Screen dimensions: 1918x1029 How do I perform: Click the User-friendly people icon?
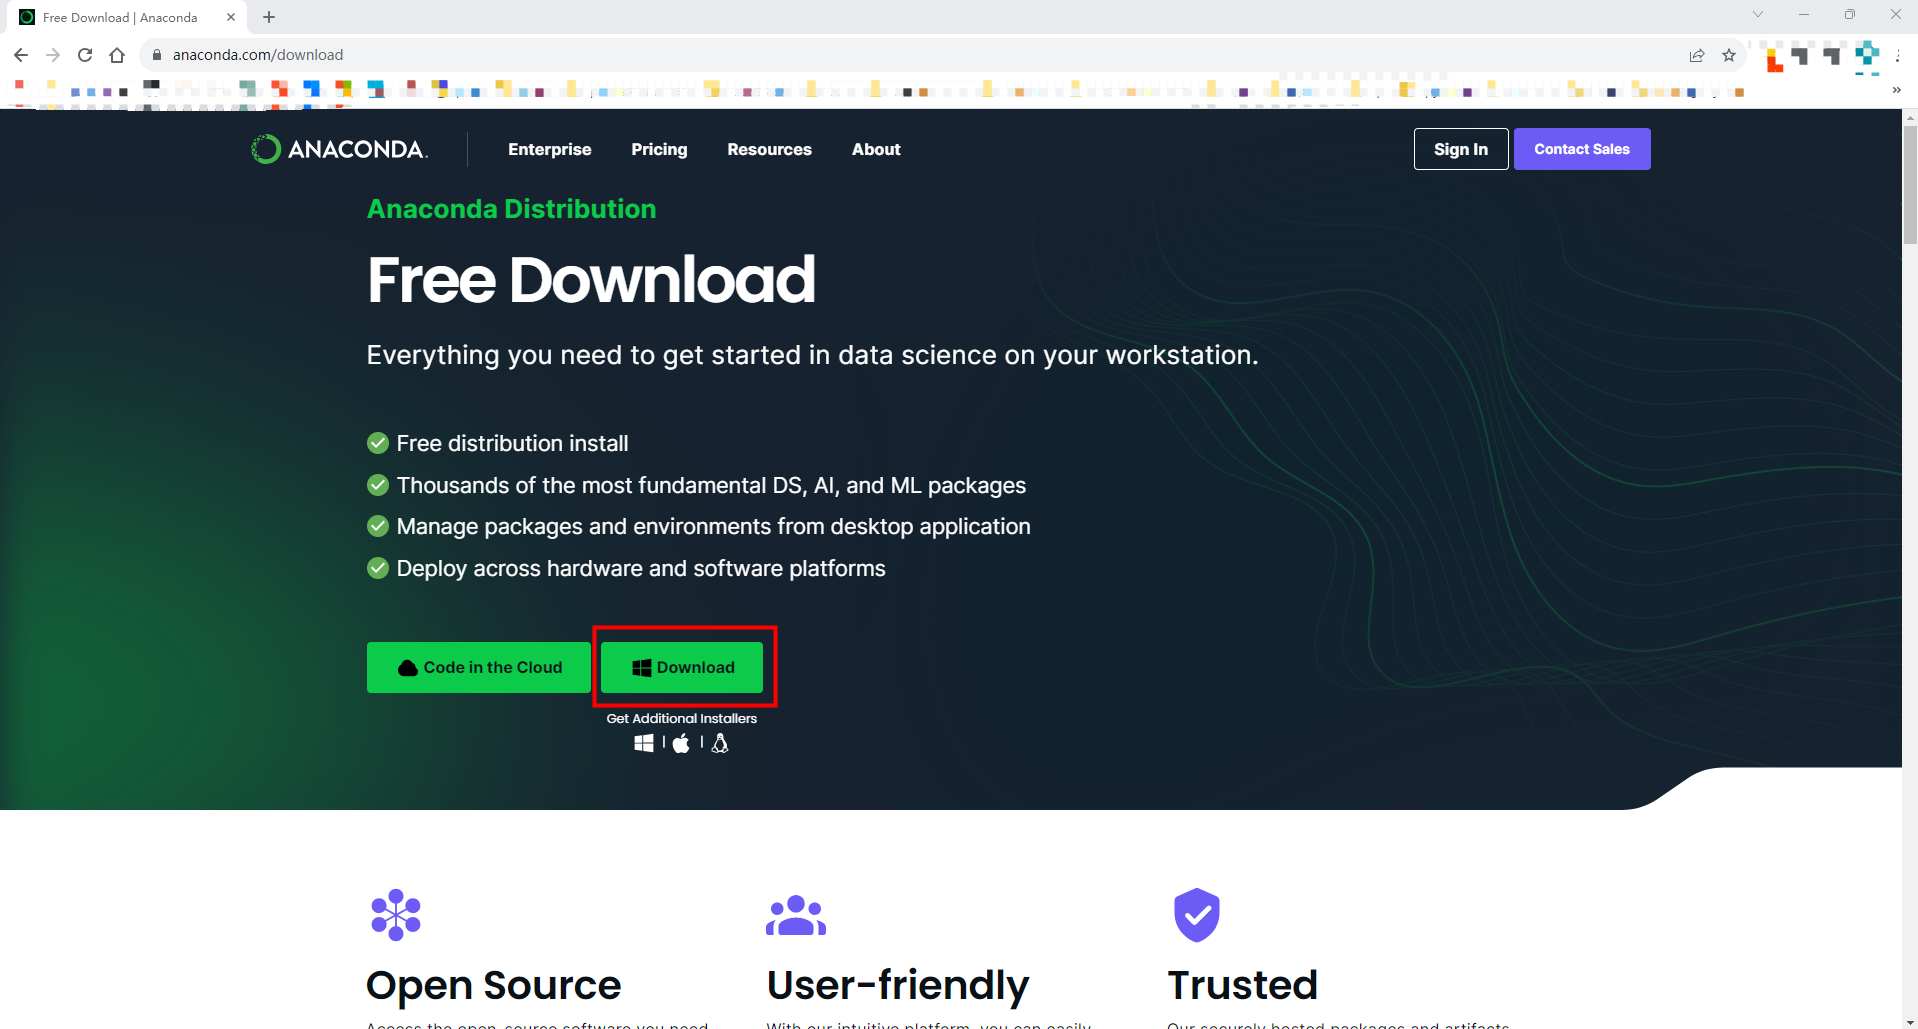point(796,915)
